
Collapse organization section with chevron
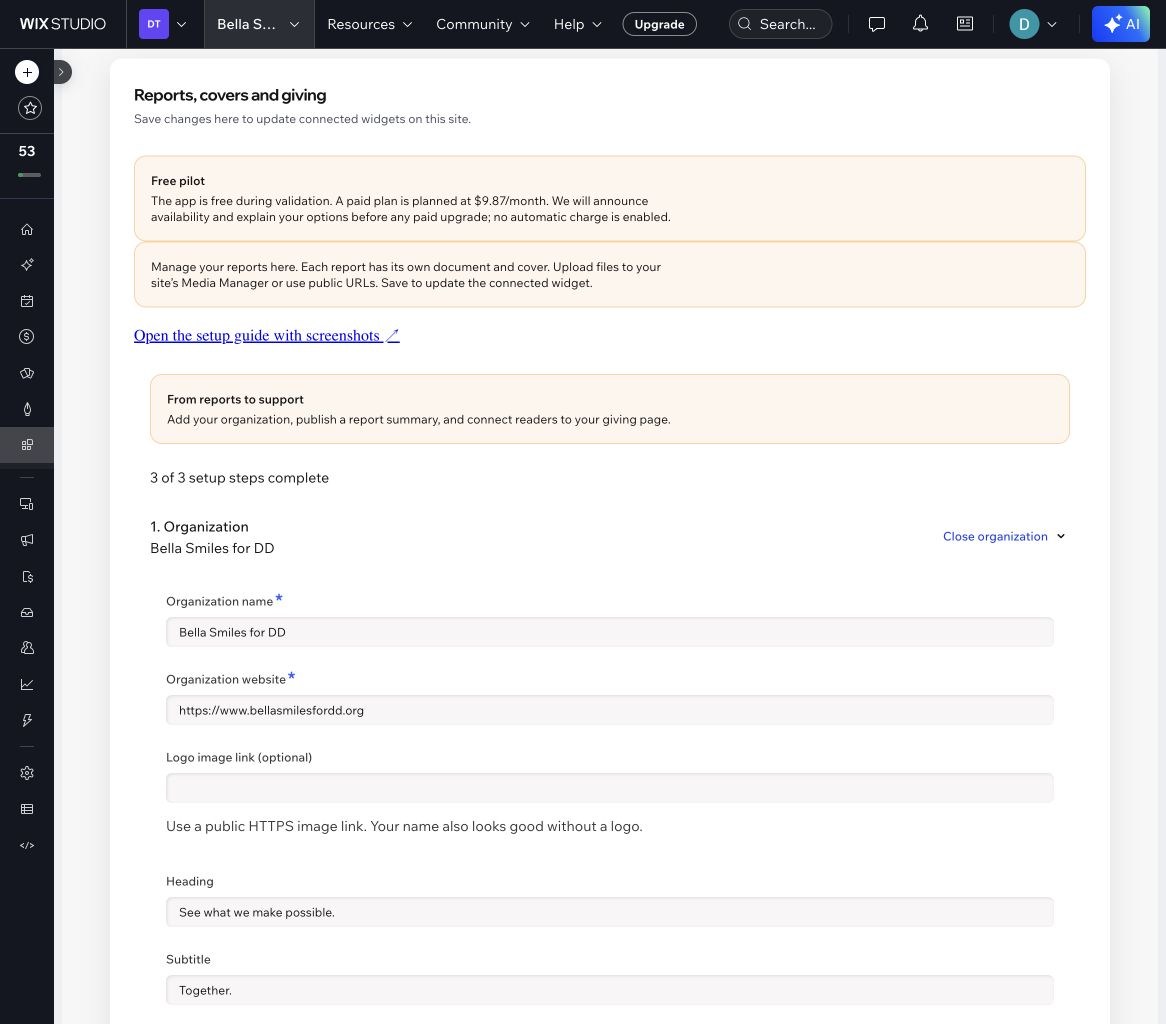(1061, 536)
